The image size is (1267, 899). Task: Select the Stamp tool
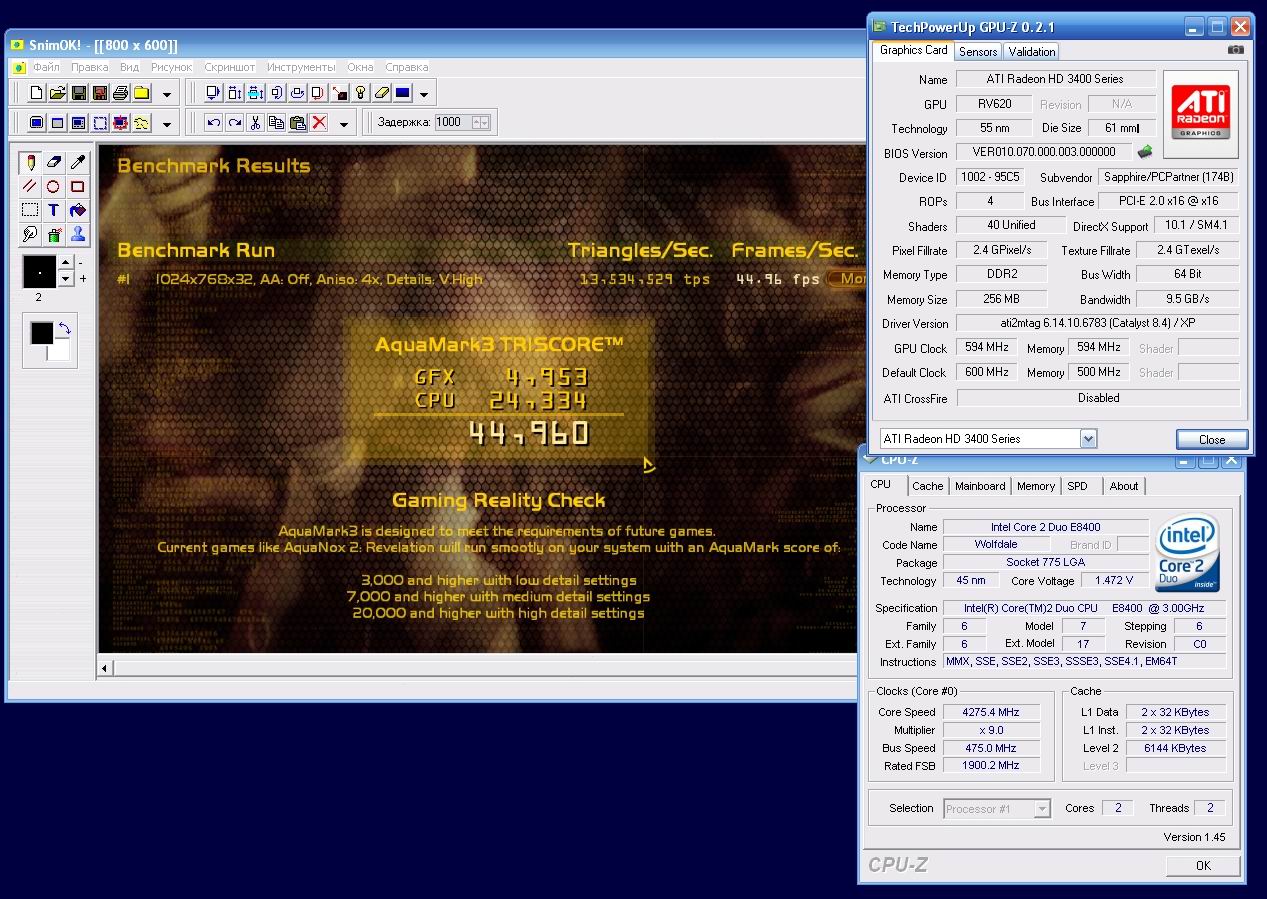tap(78, 235)
